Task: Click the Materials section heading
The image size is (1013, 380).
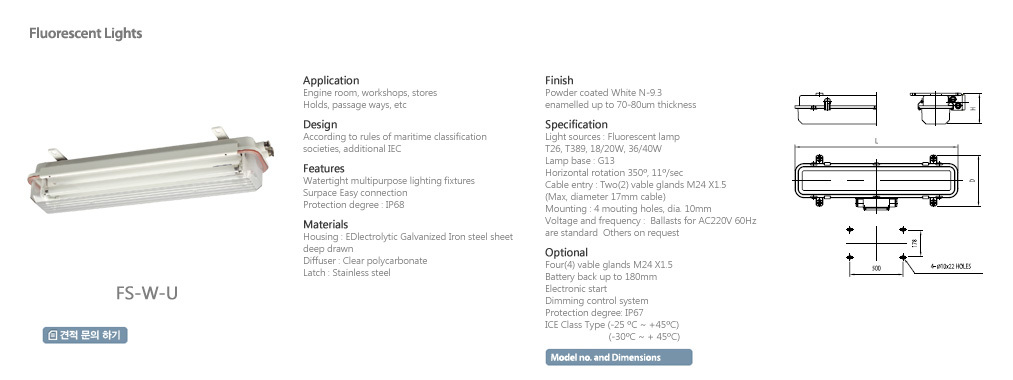Action: coord(326,224)
